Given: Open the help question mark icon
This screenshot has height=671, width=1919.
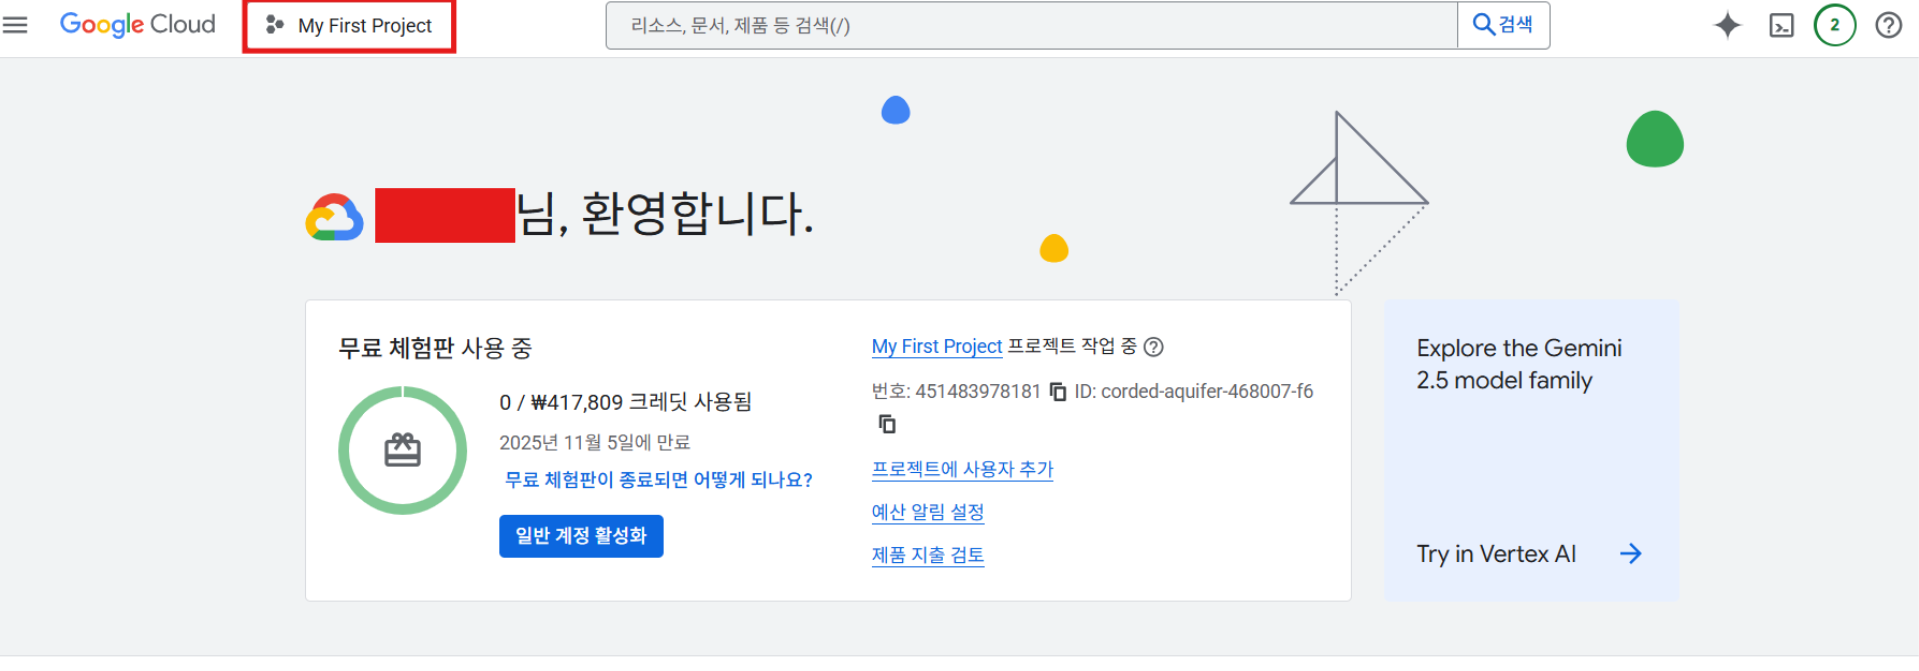Looking at the screenshot, I should pos(1888,25).
